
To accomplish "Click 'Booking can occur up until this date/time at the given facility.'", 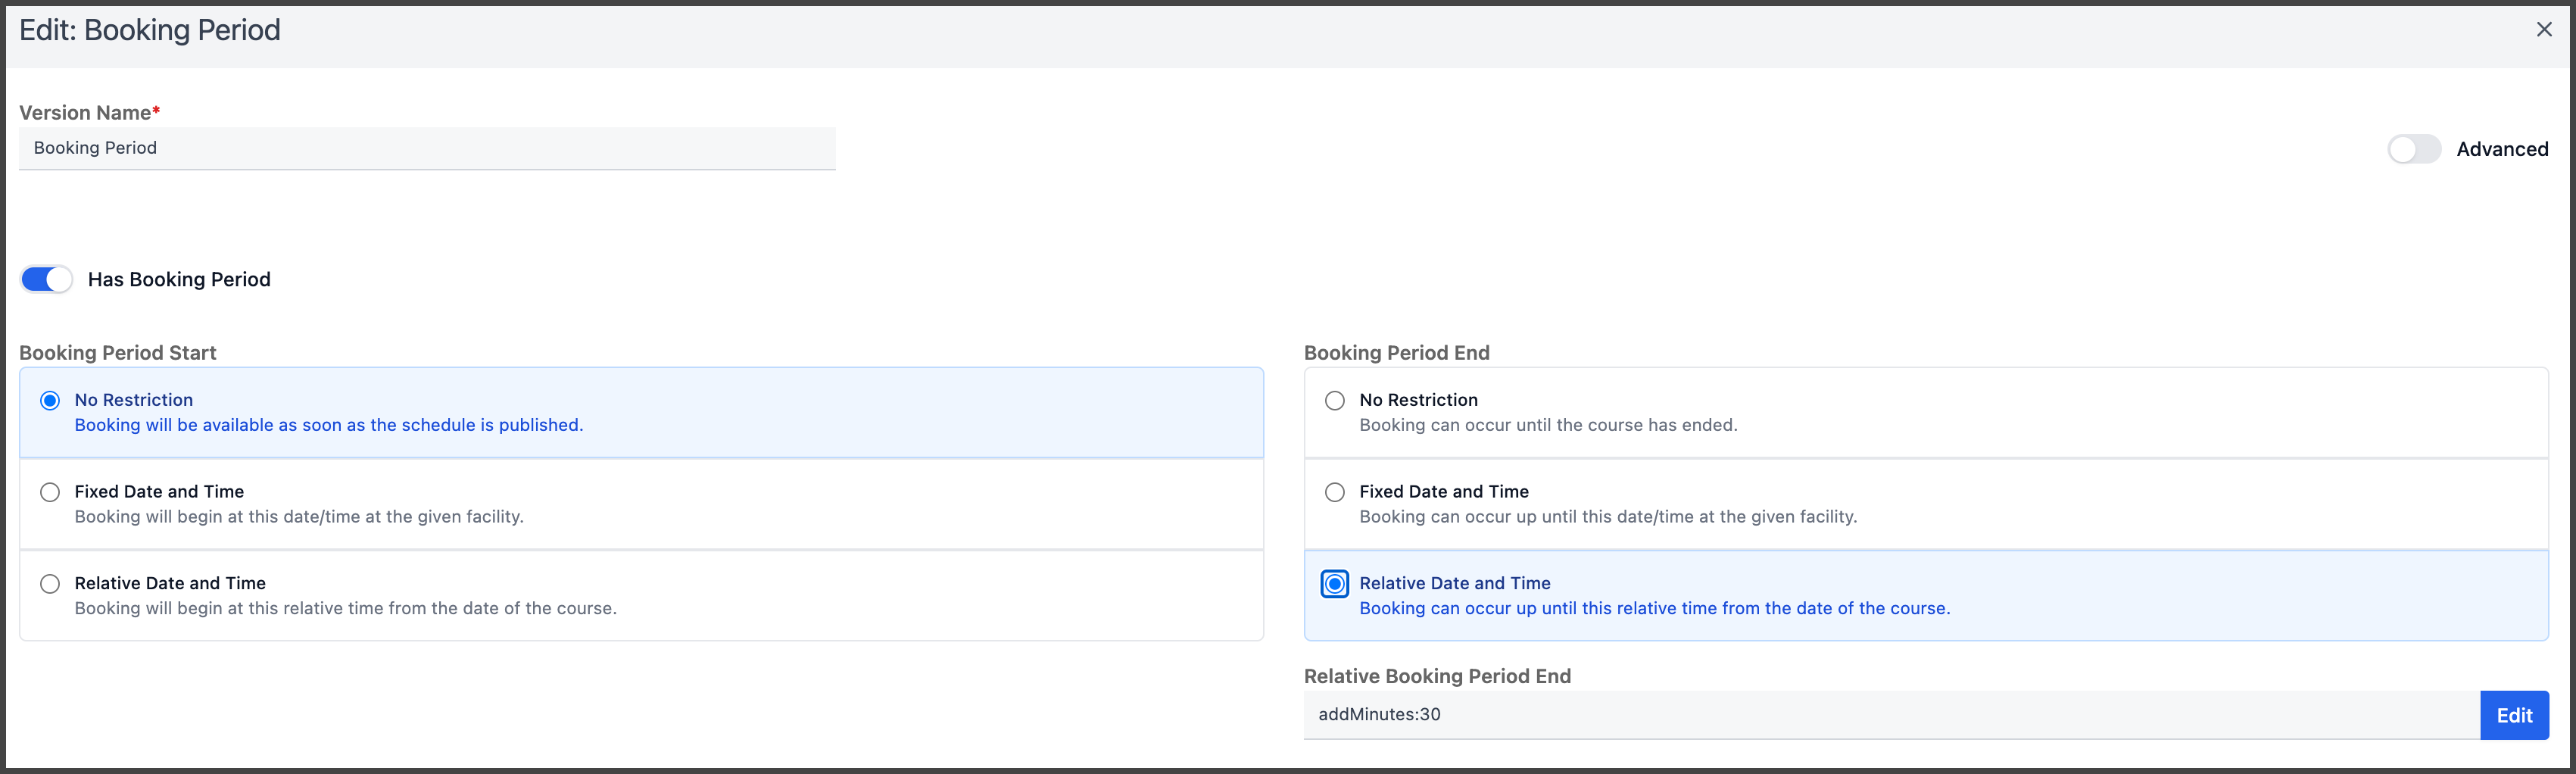I will 1608,517.
